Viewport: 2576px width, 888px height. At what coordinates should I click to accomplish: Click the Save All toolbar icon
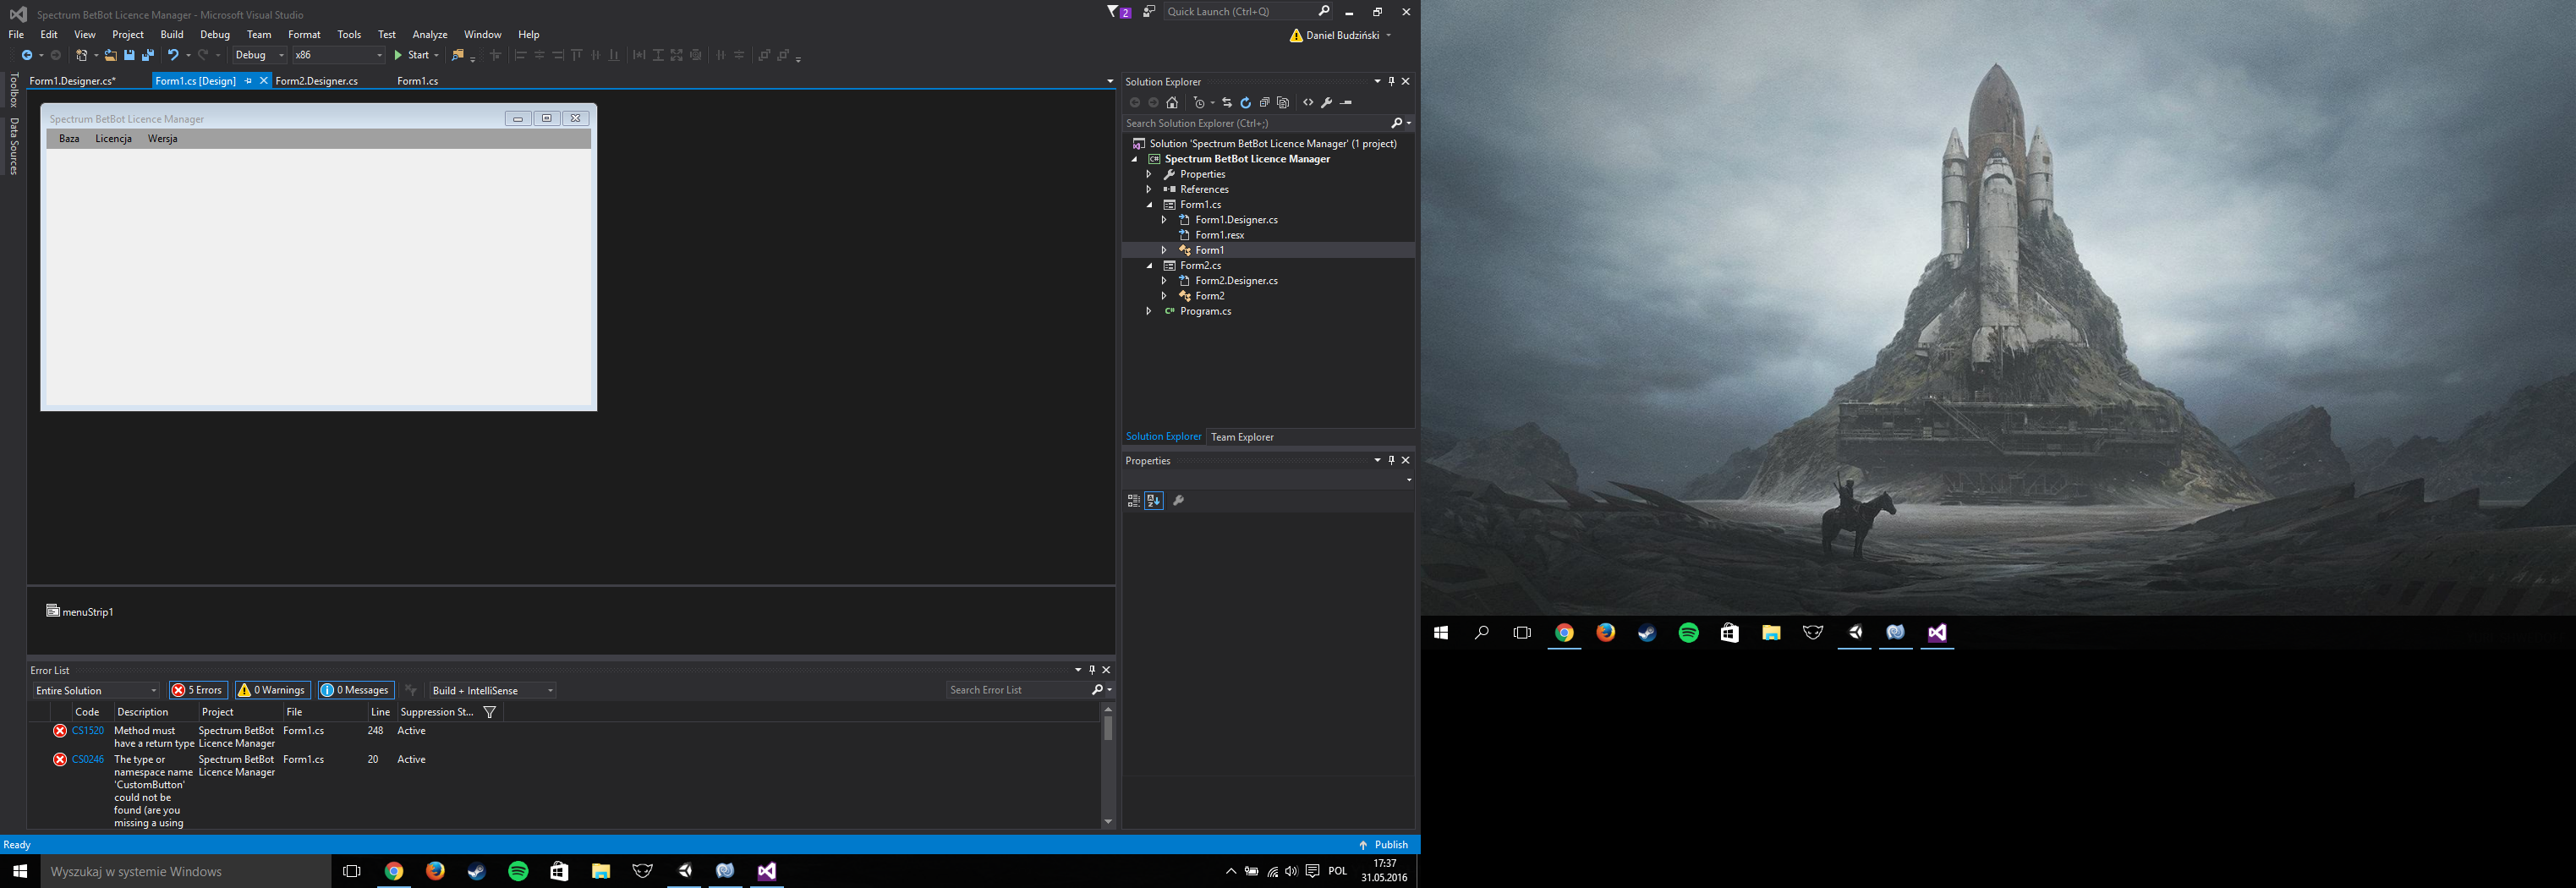pos(148,55)
